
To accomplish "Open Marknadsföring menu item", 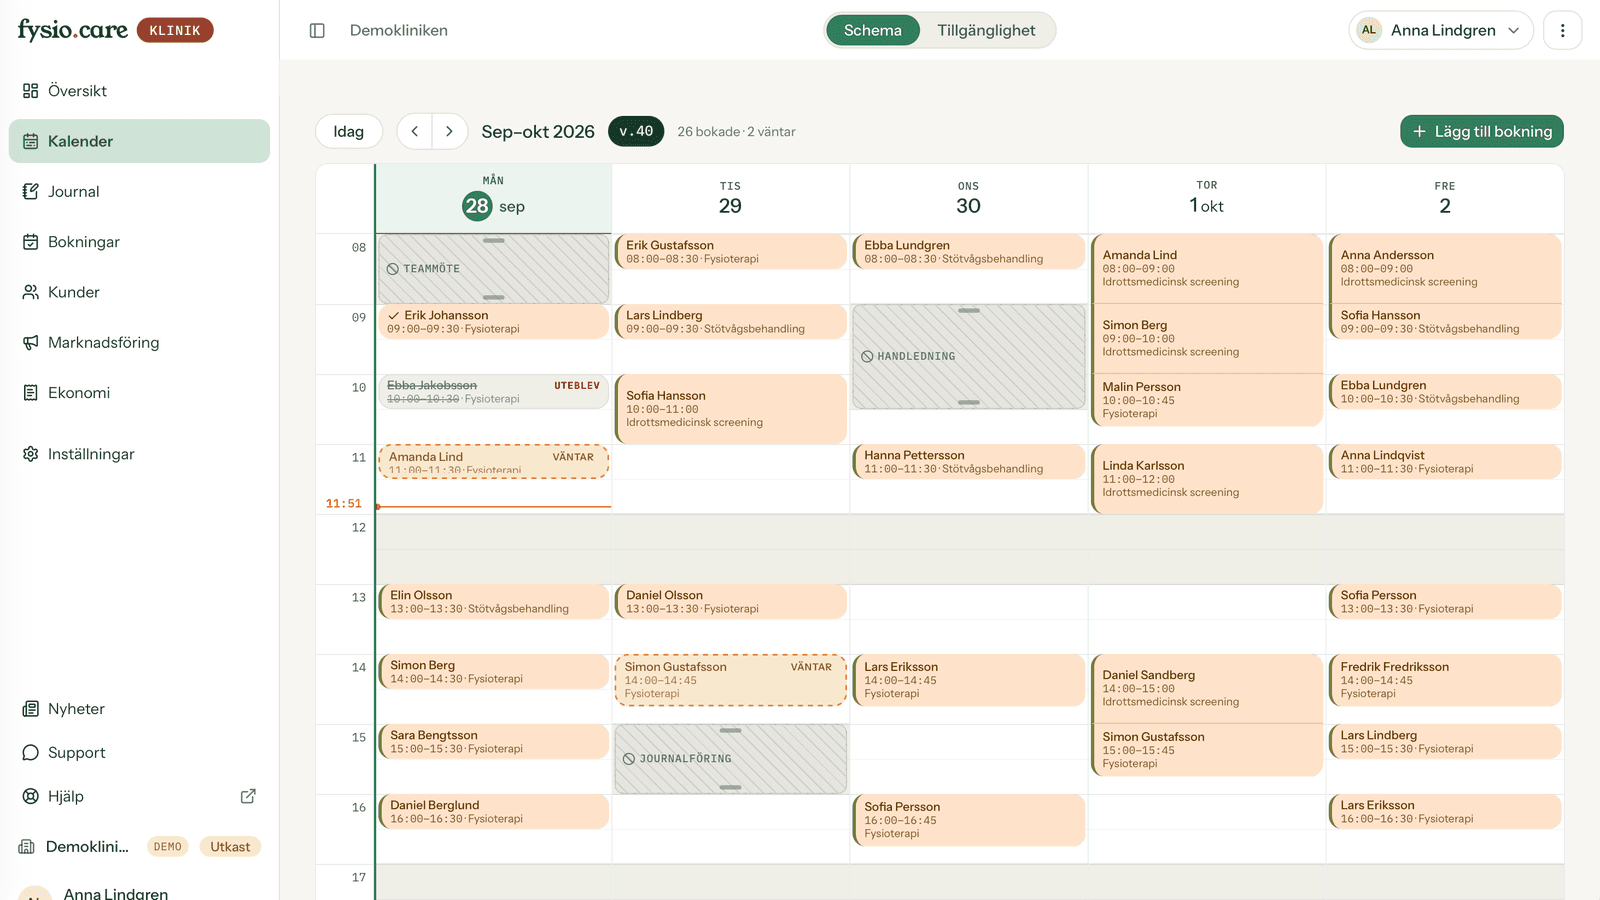I will click(139, 343).
